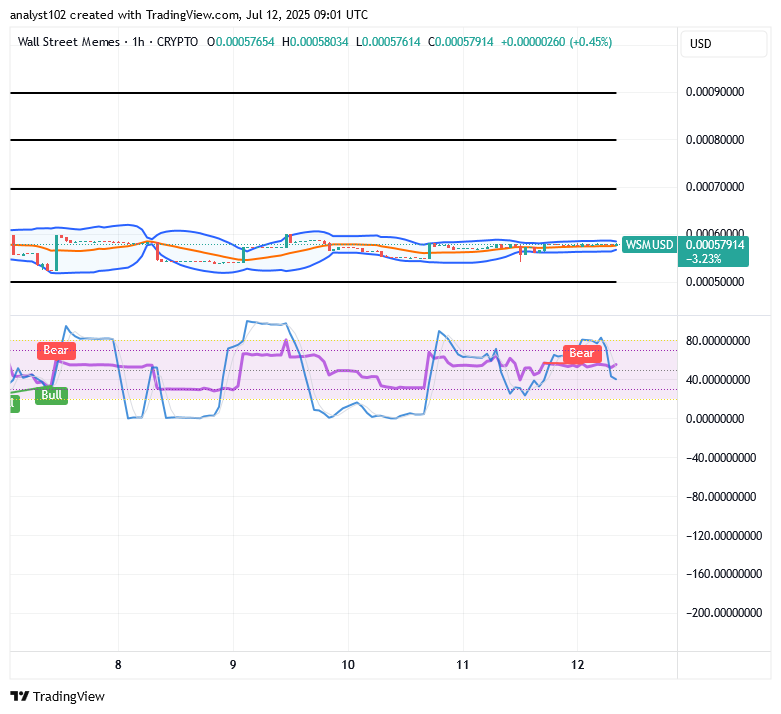Image resolution: width=781 pixels, height=714 pixels.
Task: Click the low value L0.00057614
Action: pos(388,42)
